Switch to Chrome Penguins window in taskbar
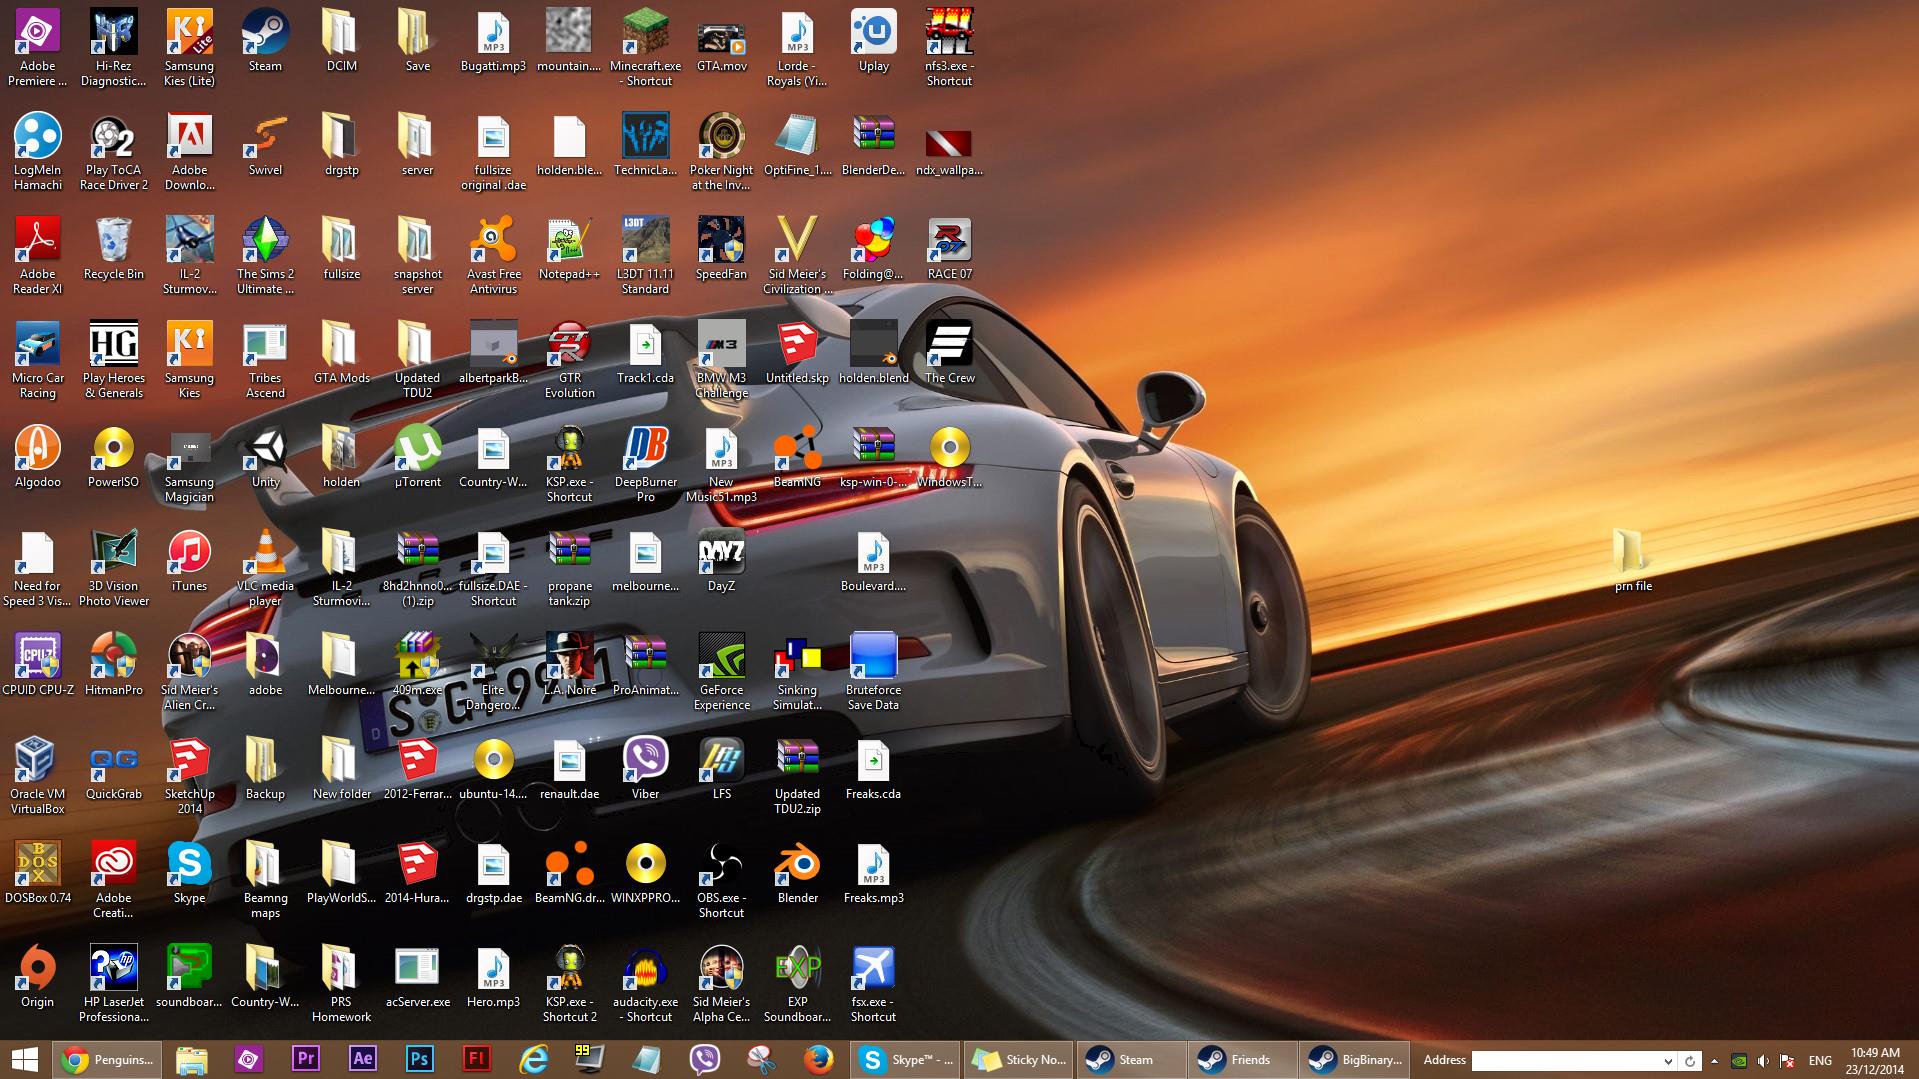Viewport: 1919px width, 1079px height. coord(107,1059)
